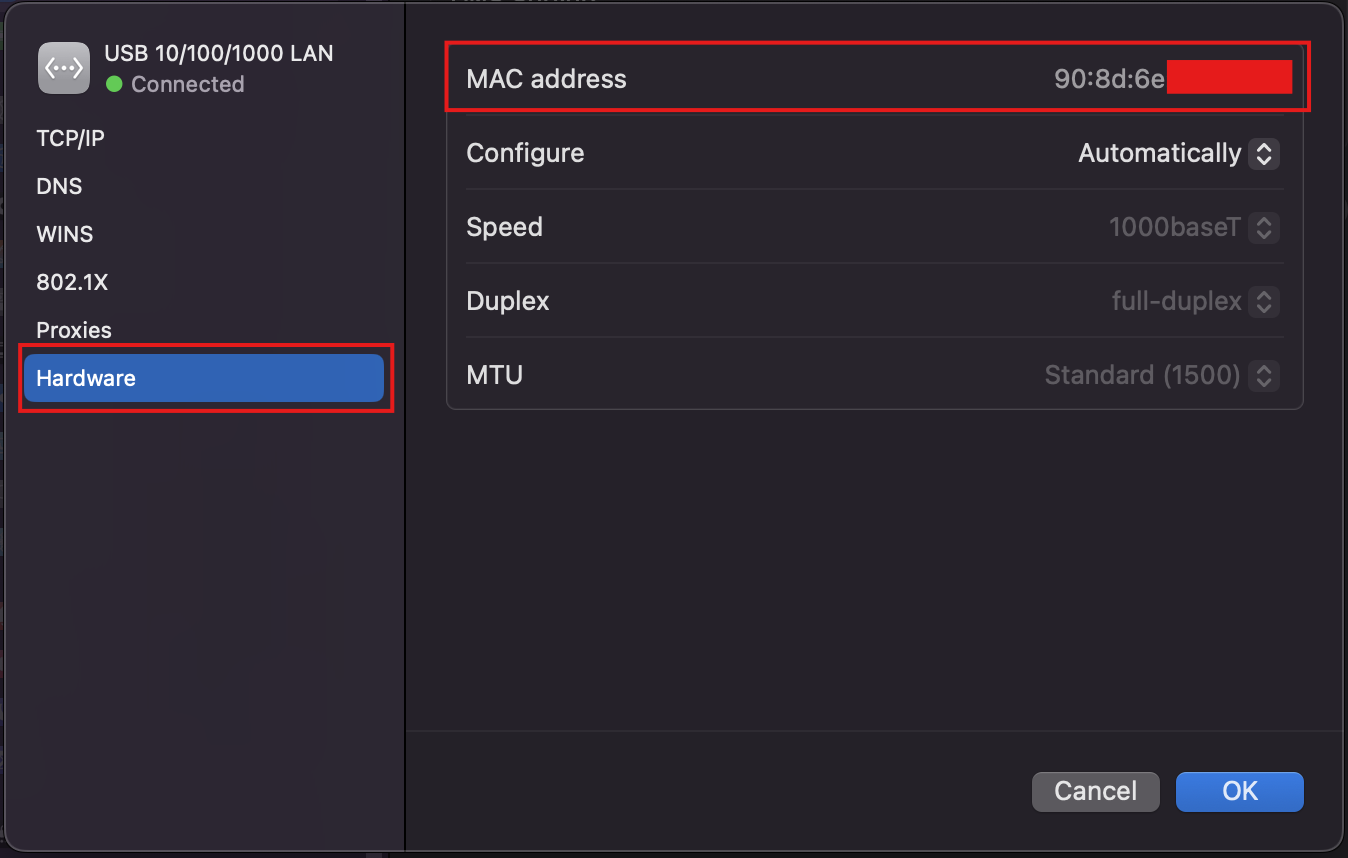1348x858 pixels.
Task: Click the USB 10/100/1000 LAN title
Action: (x=219, y=54)
